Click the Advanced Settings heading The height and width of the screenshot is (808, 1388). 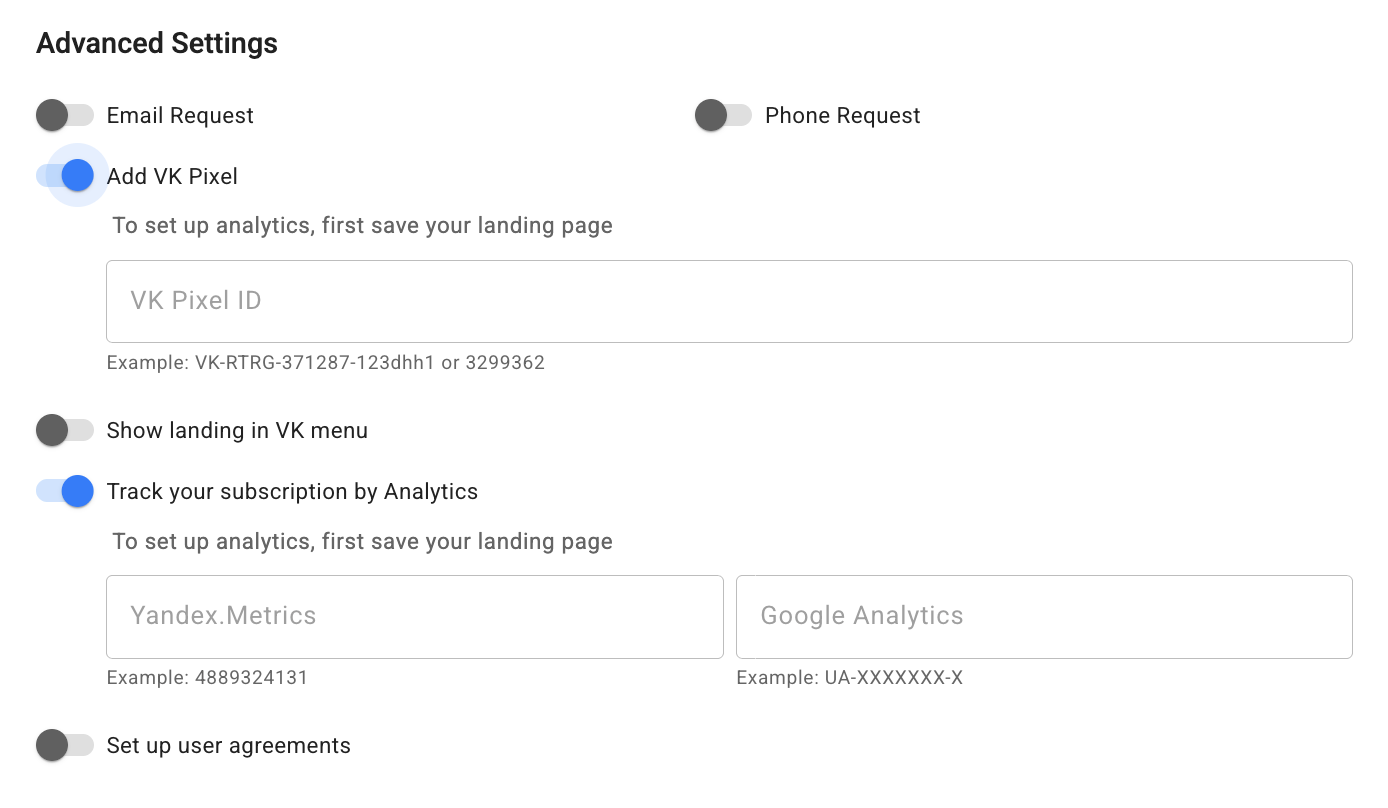click(157, 44)
